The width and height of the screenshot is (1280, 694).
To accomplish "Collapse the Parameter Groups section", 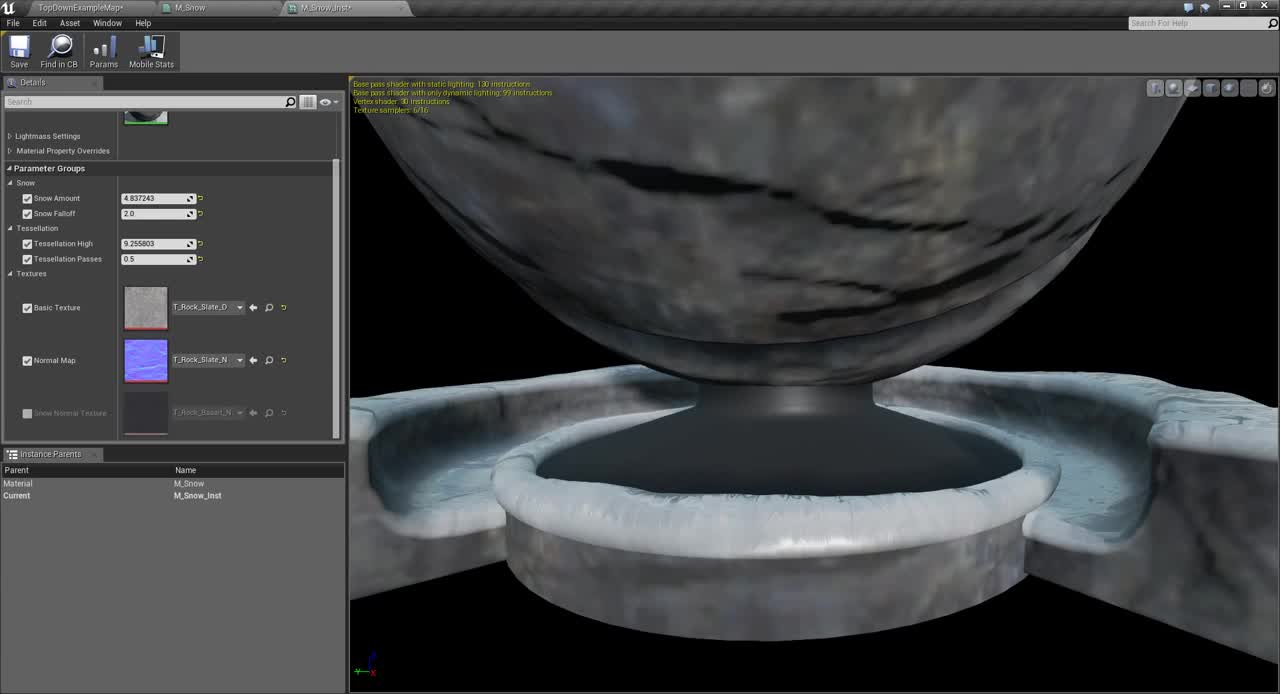I will [x=49, y=168].
